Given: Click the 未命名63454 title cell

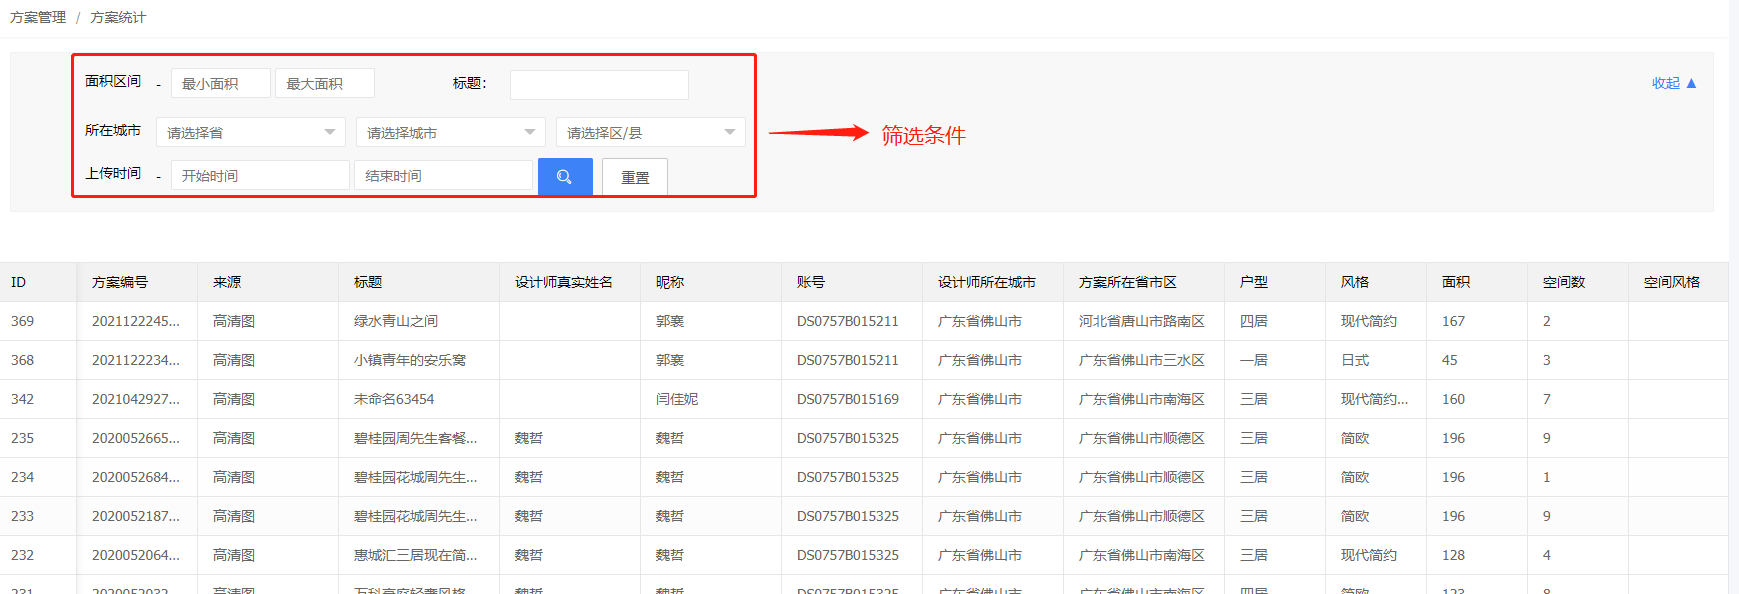Looking at the screenshot, I should [x=394, y=399].
